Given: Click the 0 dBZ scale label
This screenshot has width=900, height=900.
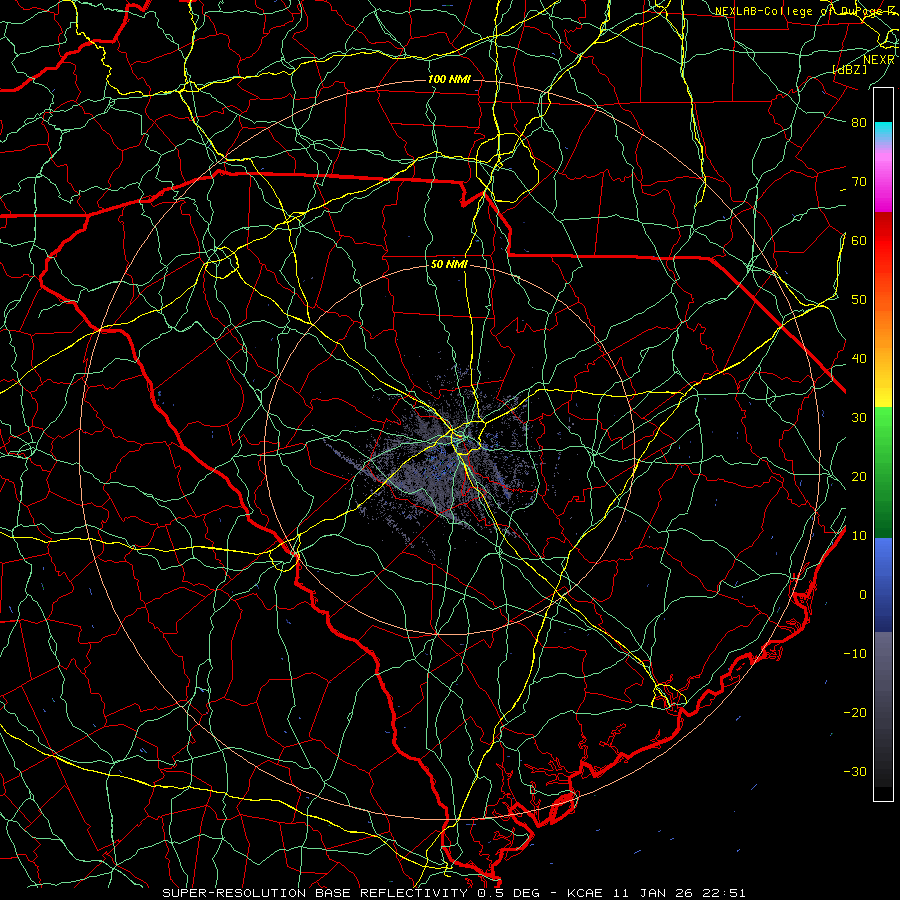Looking at the screenshot, I should [x=863, y=595].
